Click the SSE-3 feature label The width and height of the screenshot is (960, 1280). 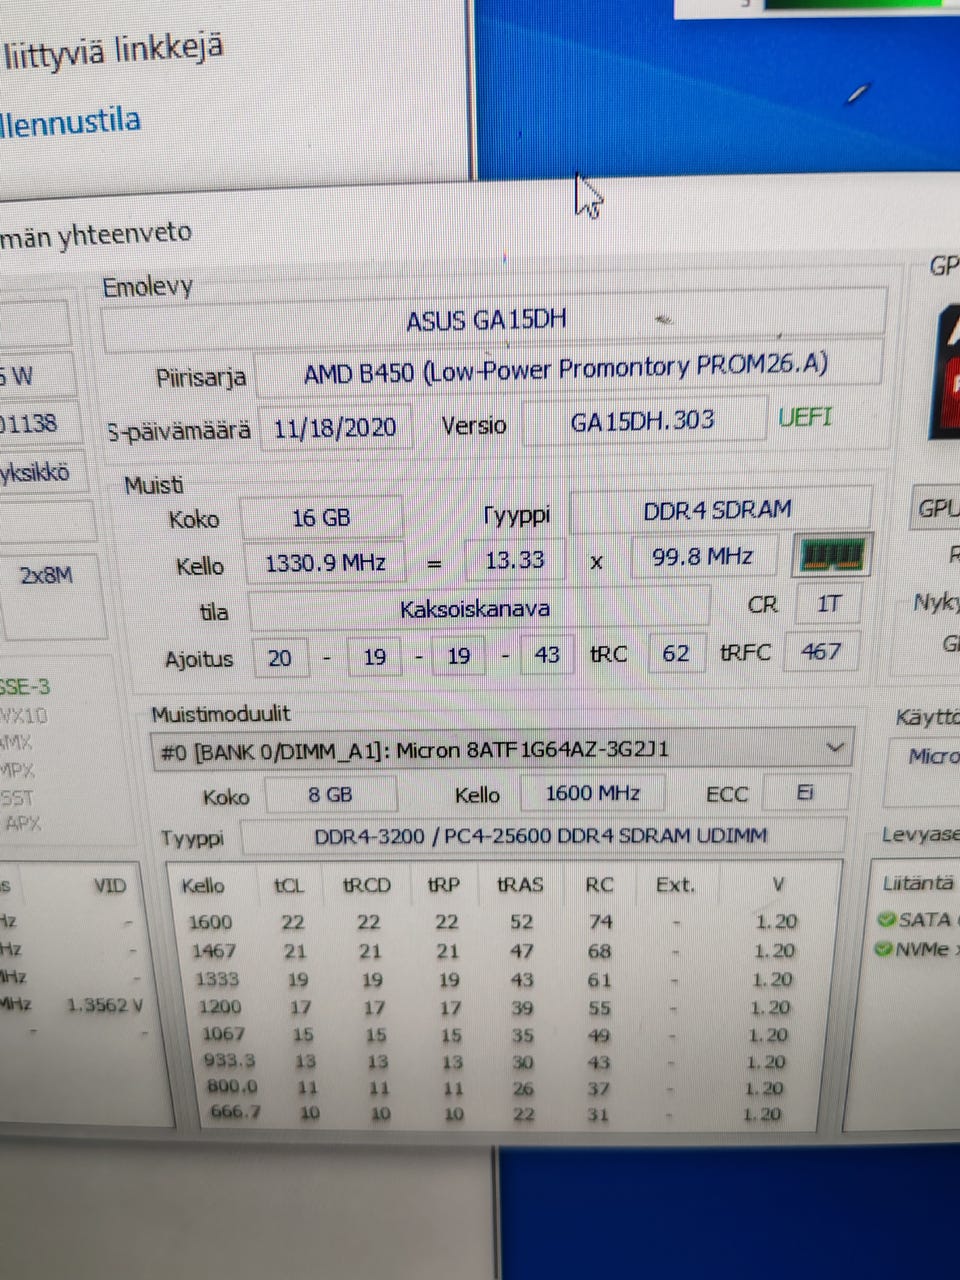pos(25,687)
